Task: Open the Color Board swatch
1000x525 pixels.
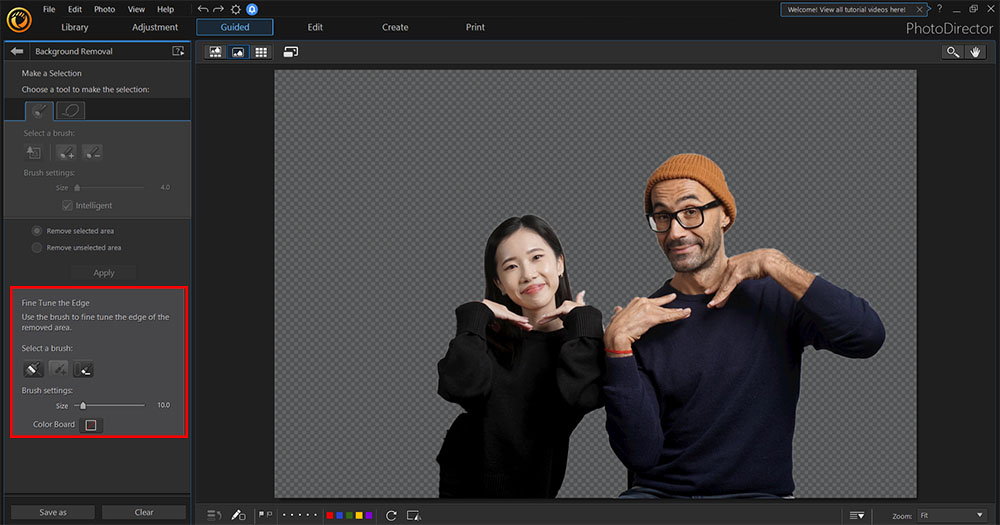Action: [91, 425]
